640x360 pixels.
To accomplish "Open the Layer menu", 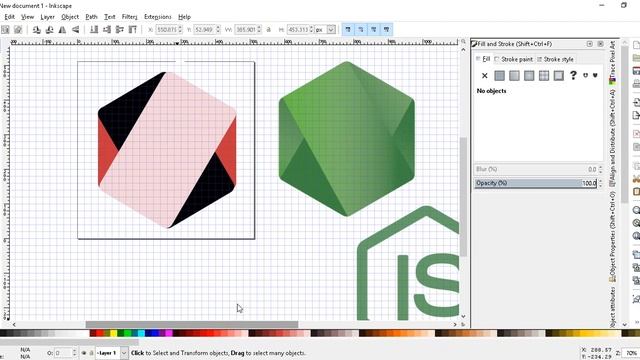I will click(47, 17).
